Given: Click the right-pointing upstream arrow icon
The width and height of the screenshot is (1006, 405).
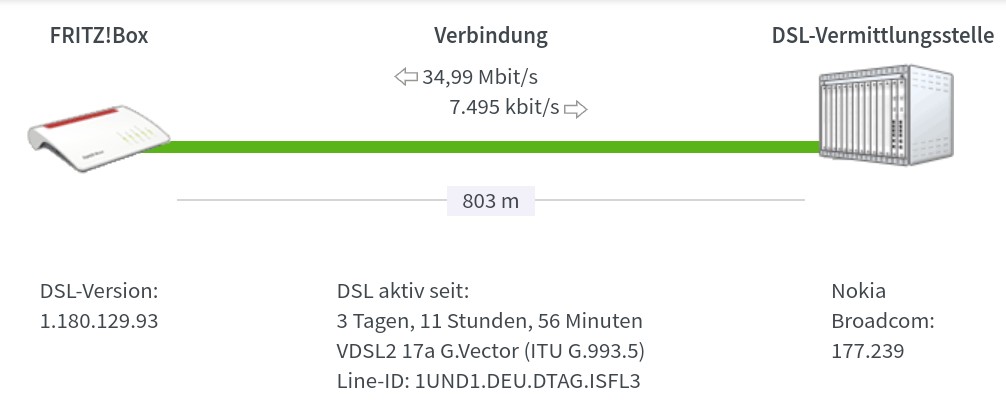Looking at the screenshot, I should pyautogui.click(x=575, y=109).
